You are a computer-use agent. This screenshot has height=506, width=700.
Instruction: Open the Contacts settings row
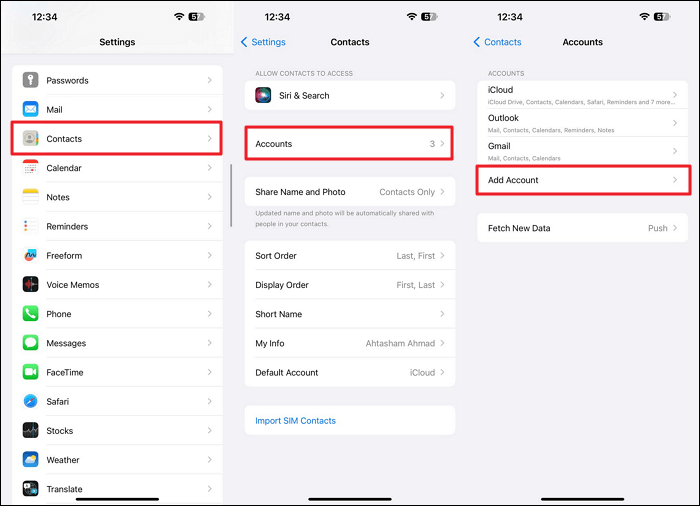tap(117, 138)
